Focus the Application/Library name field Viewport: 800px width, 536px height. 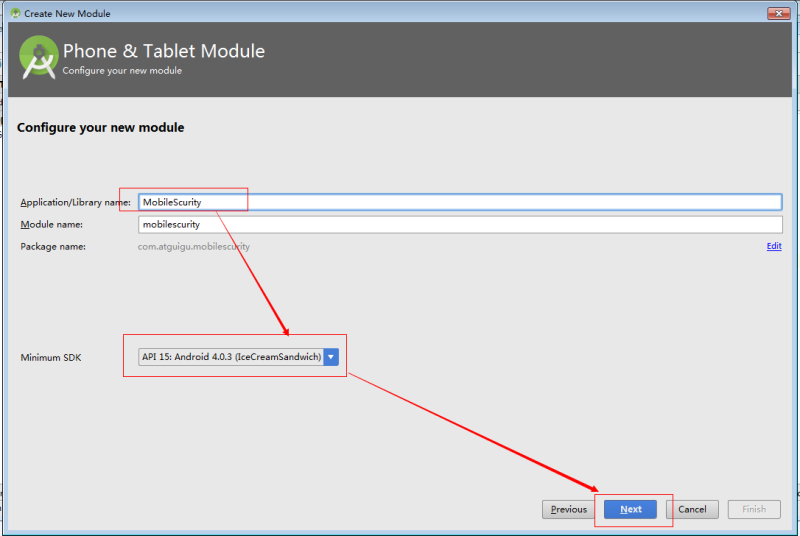tap(460, 202)
